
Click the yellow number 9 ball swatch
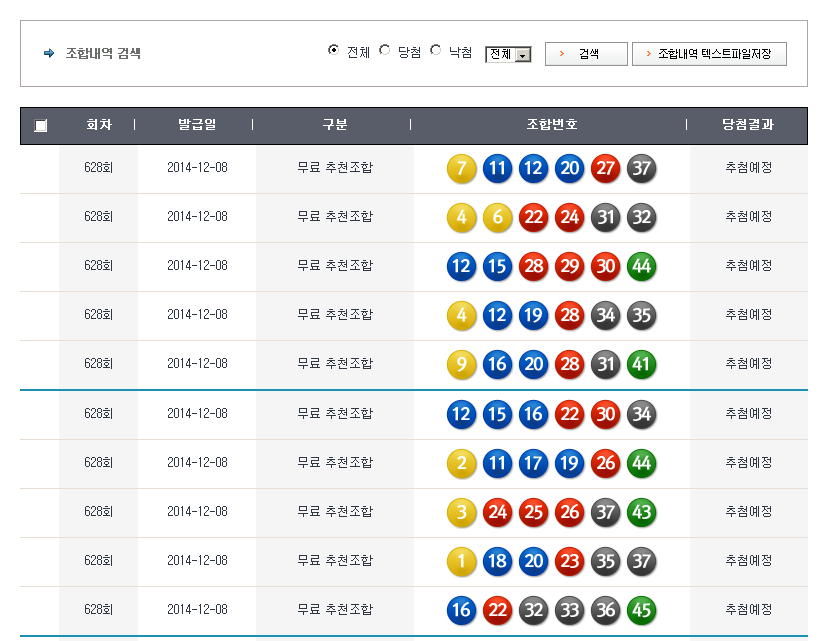[461, 365]
